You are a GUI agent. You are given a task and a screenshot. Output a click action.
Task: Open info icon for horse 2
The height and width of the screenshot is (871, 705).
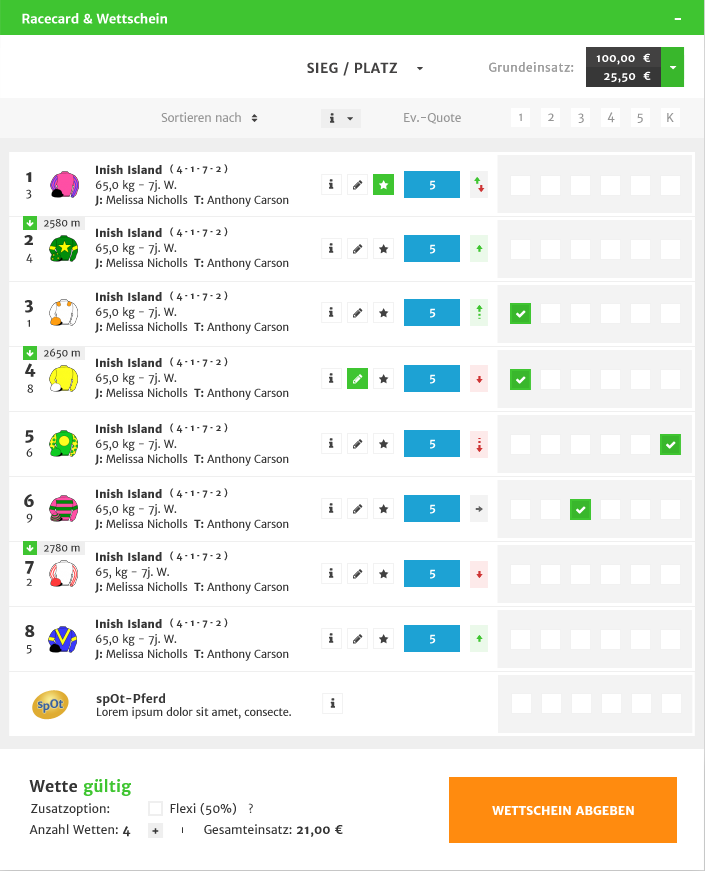coord(331,249)
